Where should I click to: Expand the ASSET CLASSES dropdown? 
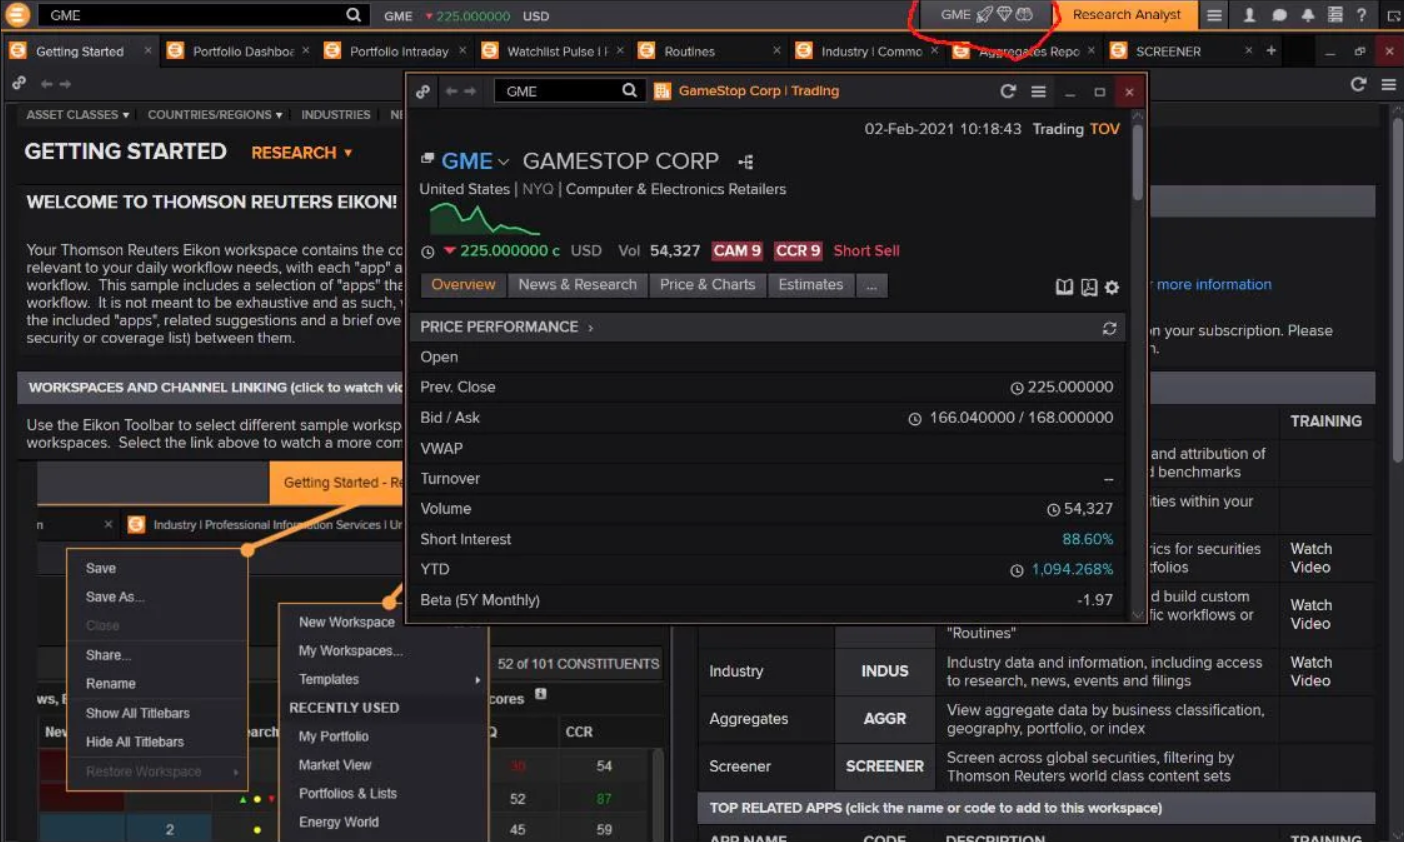[77, 115]
